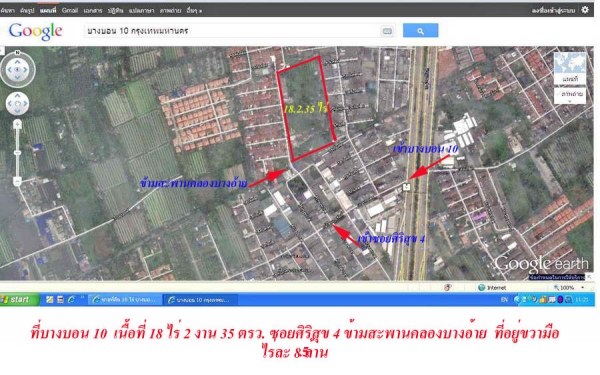Switch to map view via แผนที่ thumbnail

570,68
